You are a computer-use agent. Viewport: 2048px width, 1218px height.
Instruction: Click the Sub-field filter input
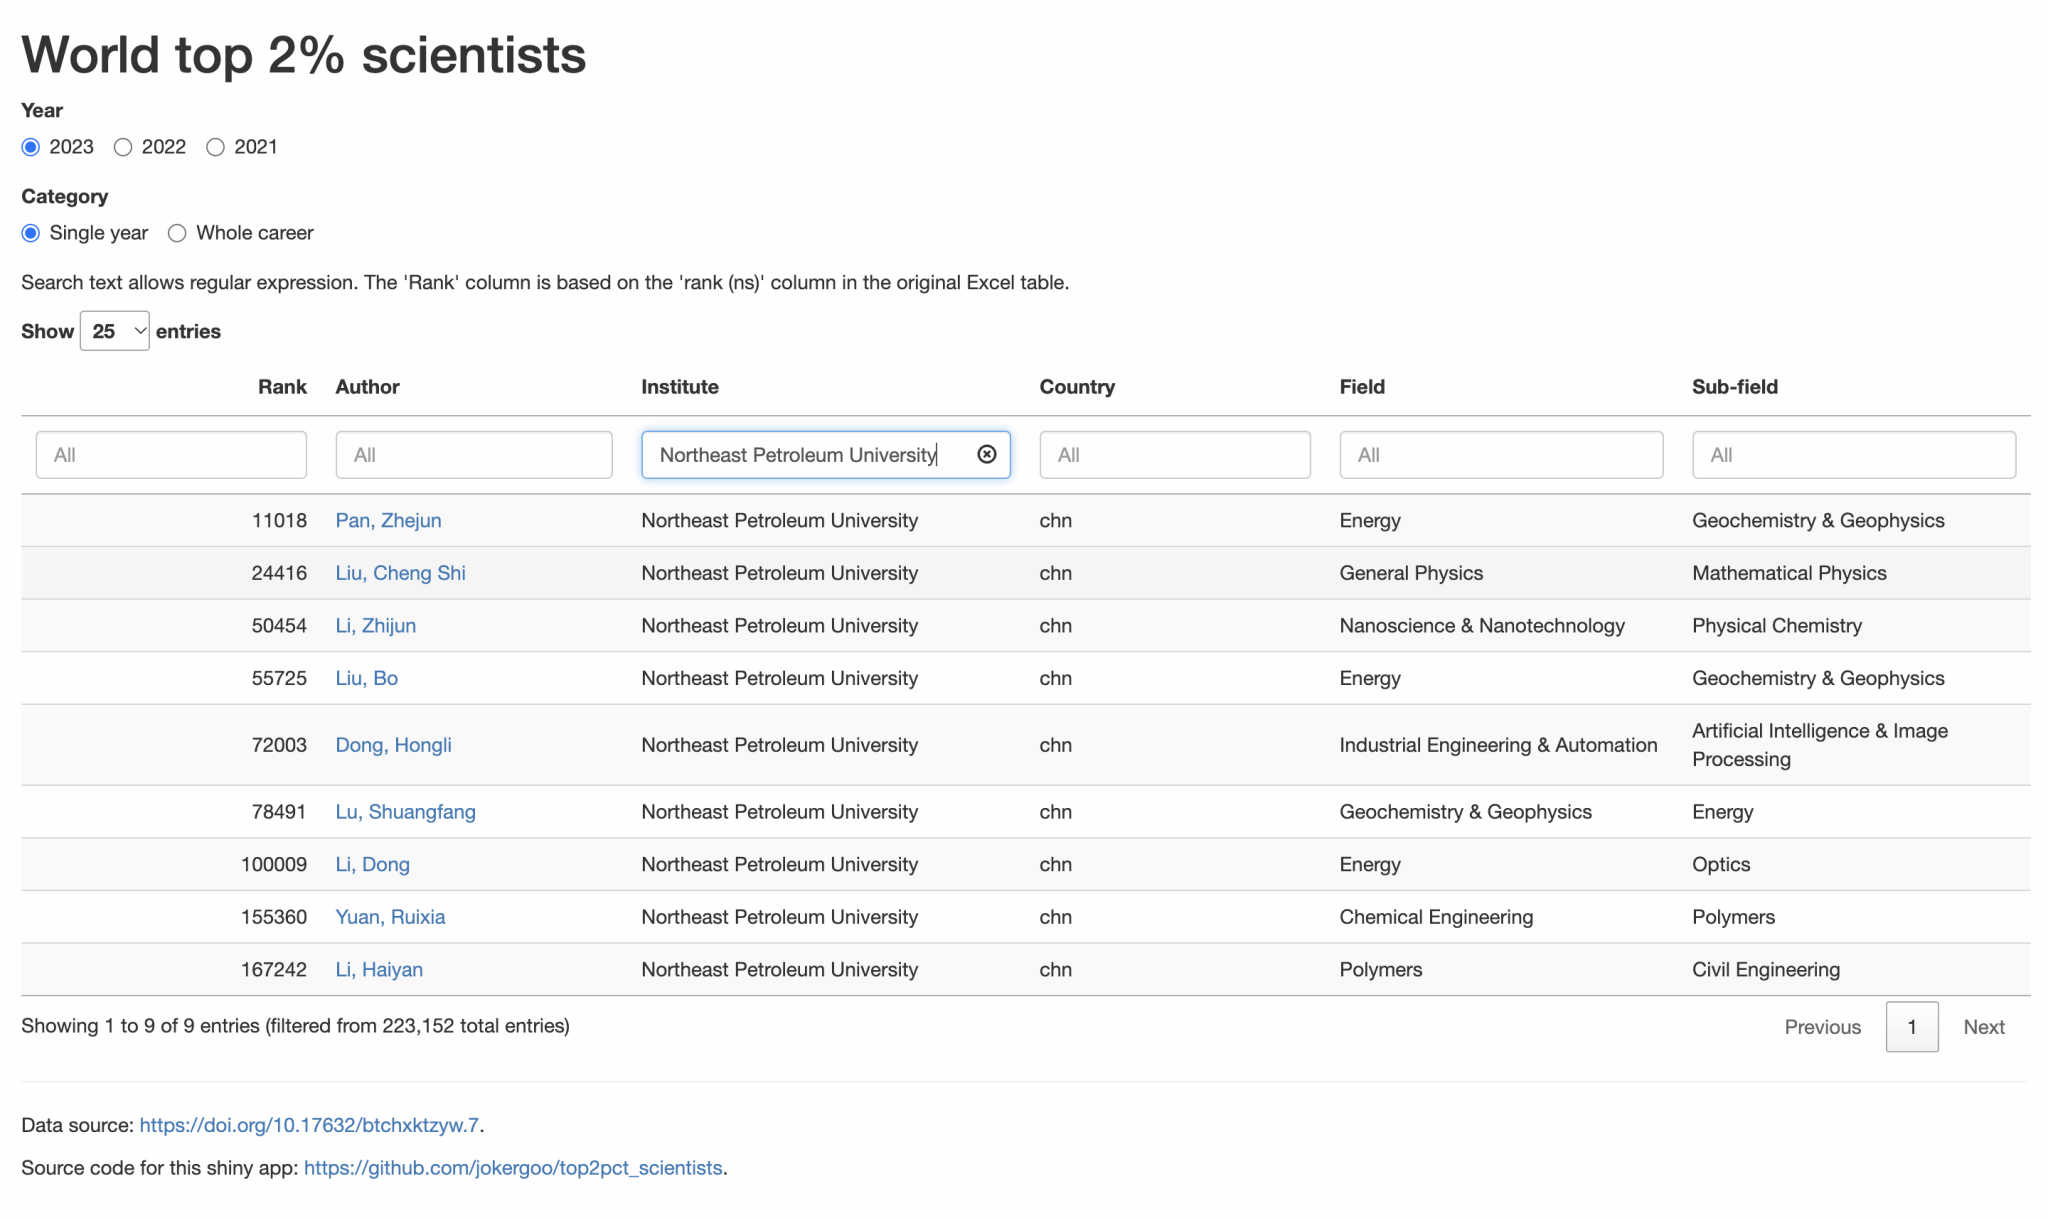[1852, 455]
